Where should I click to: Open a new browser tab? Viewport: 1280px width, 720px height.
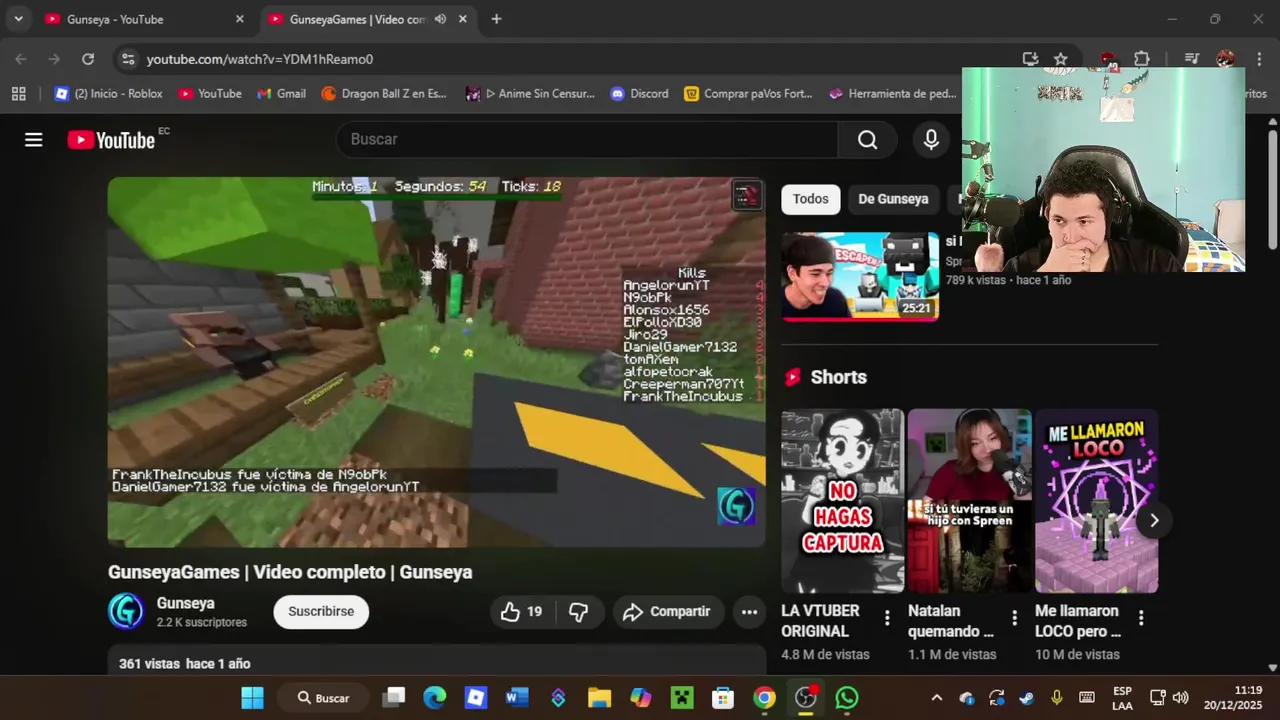496,19
